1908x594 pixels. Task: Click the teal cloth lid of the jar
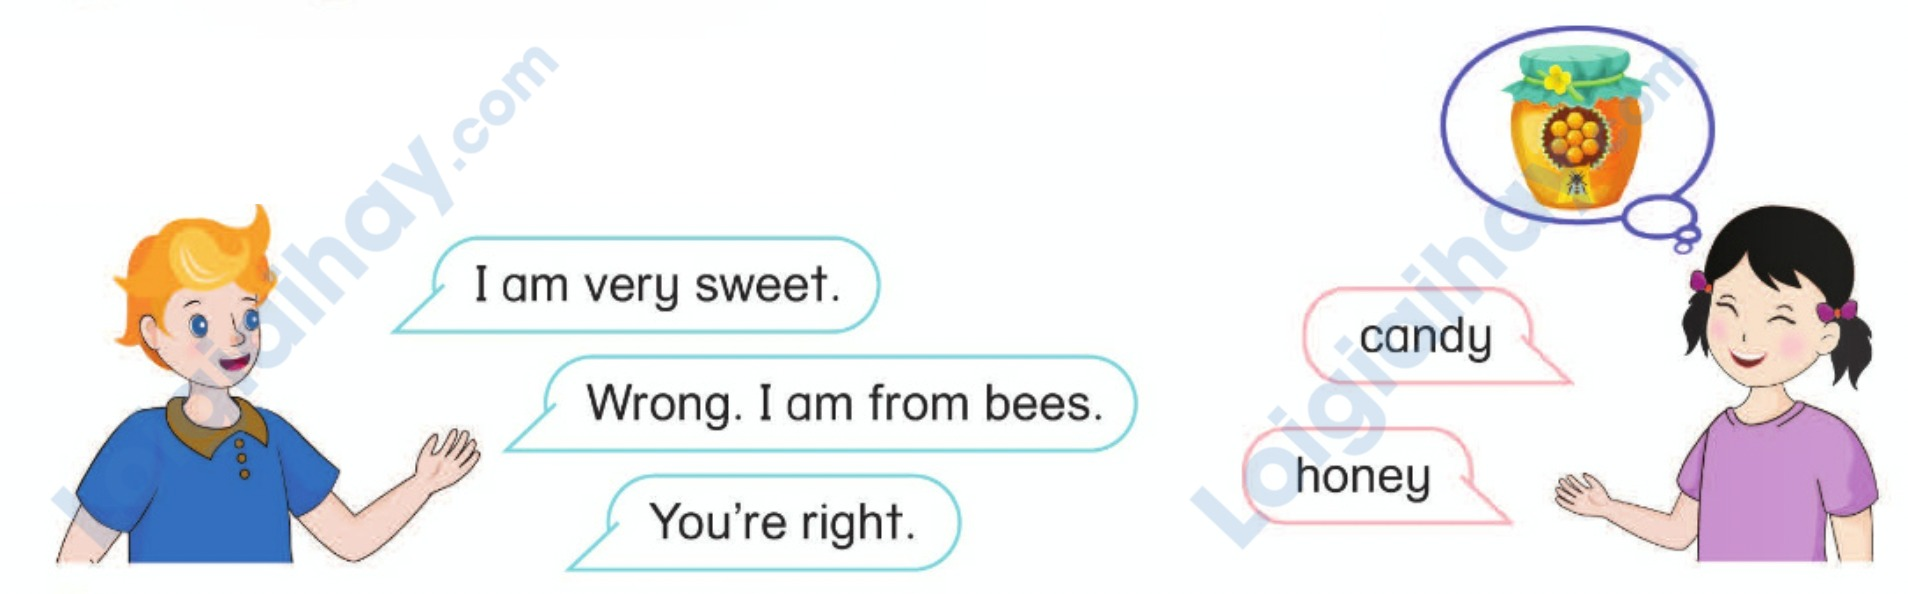point(1574,70)
